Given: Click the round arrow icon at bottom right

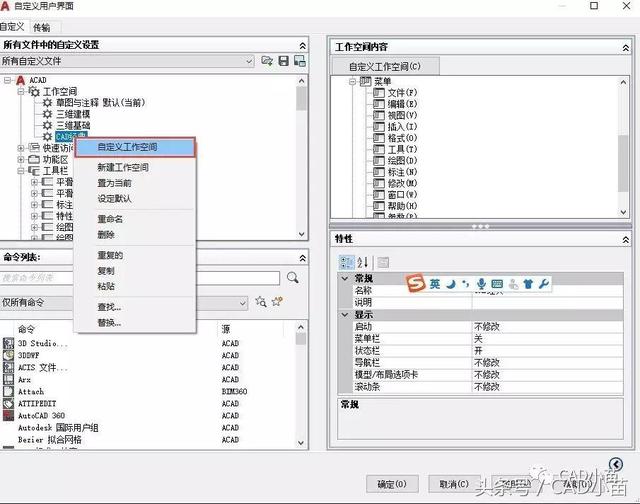Looking at the screenshot, I should pos(616,464).
